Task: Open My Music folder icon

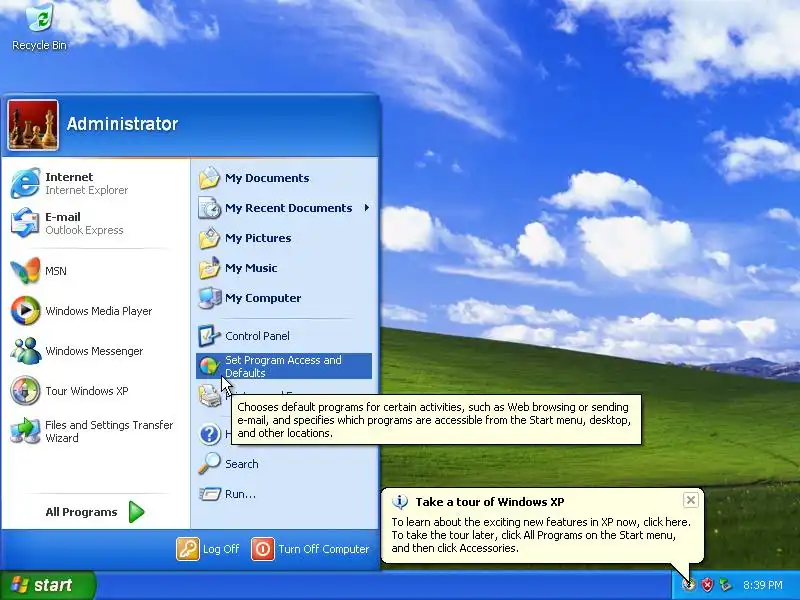Action: coord(209,268)
